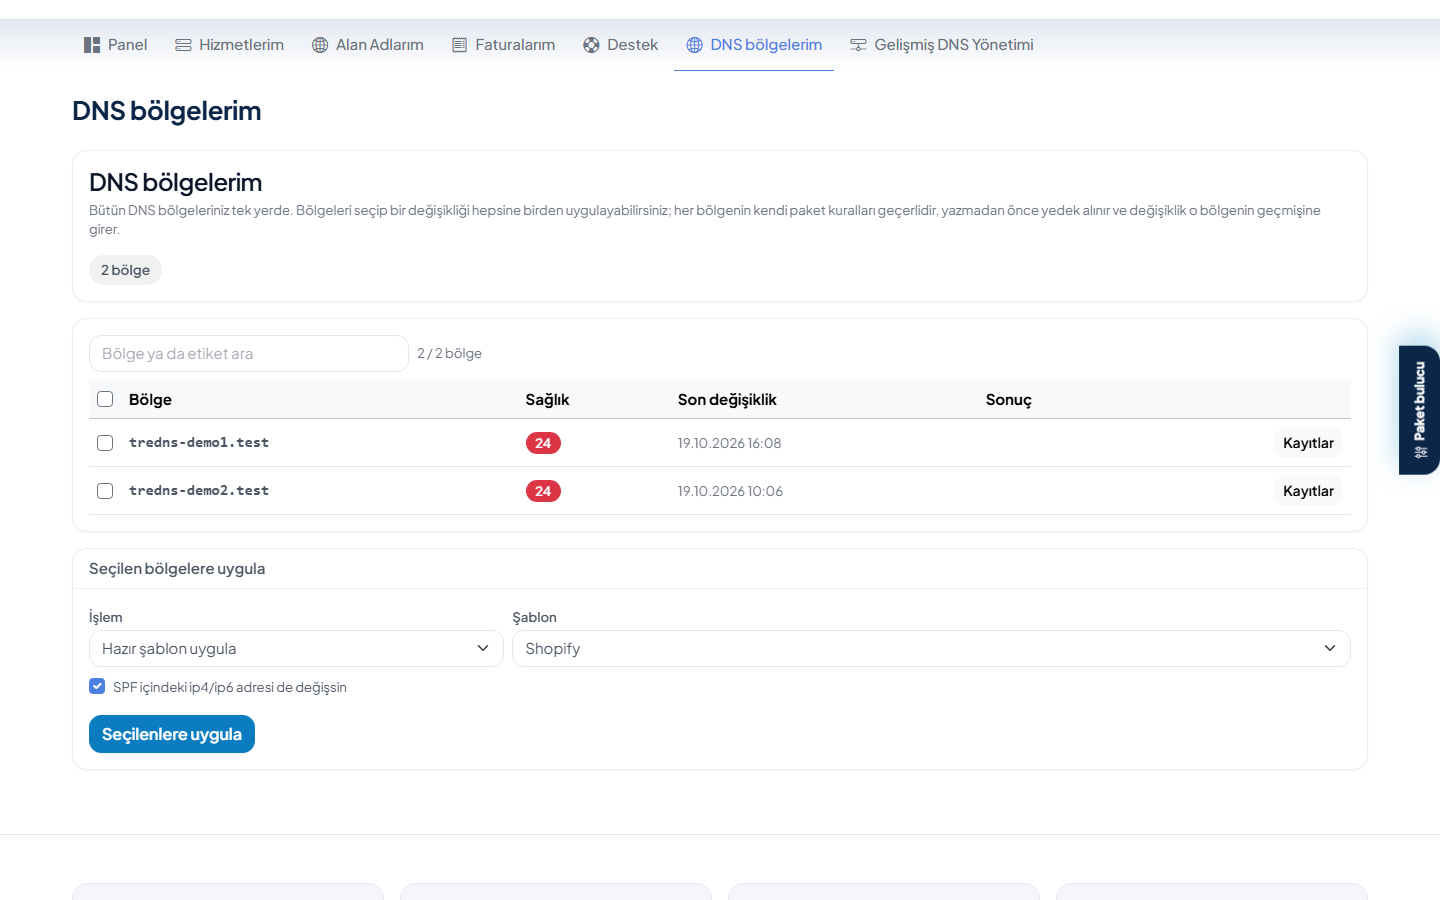Click the red 24 badge for tredns-demo2.test
Image resolution: width=1440 pixels, height=900 pixels.
click(x=543, y=491)
